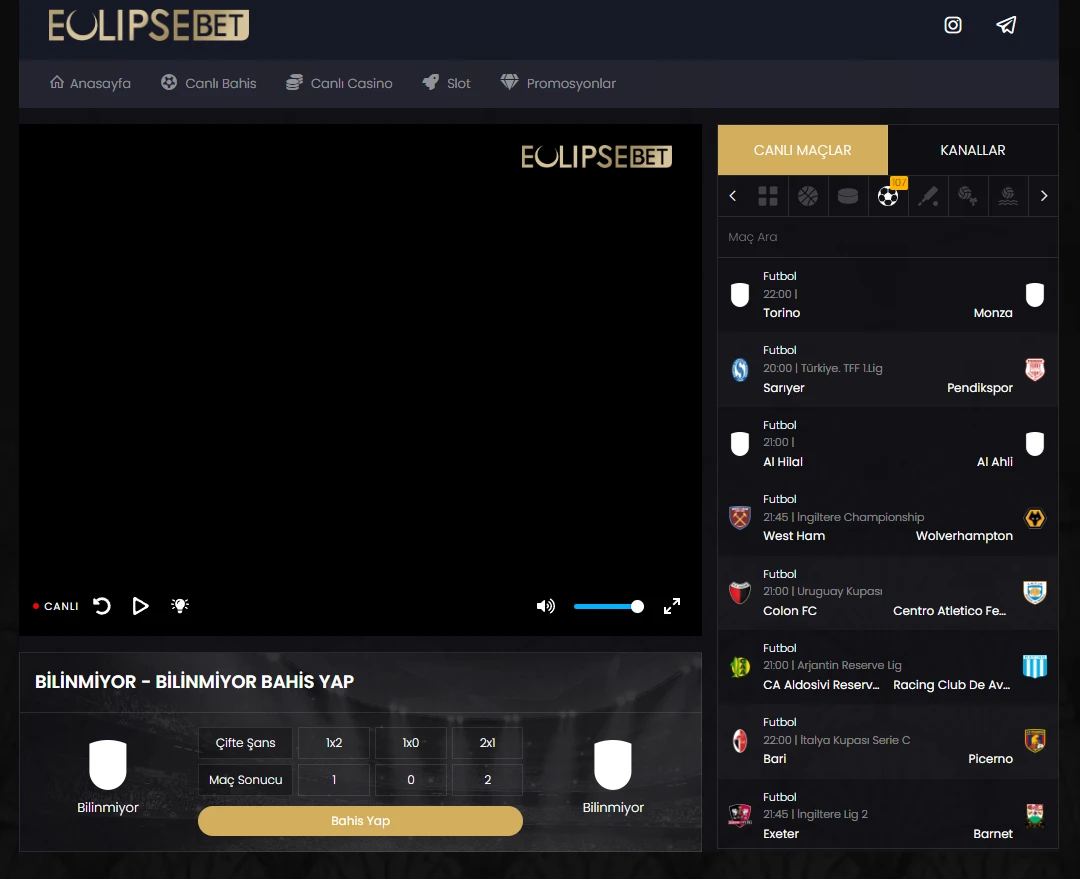The width and height of the screenshot is (1080, 879).
Task: Select West Ham vs Wolverhampton match
Action: click(x=888, y=518)
